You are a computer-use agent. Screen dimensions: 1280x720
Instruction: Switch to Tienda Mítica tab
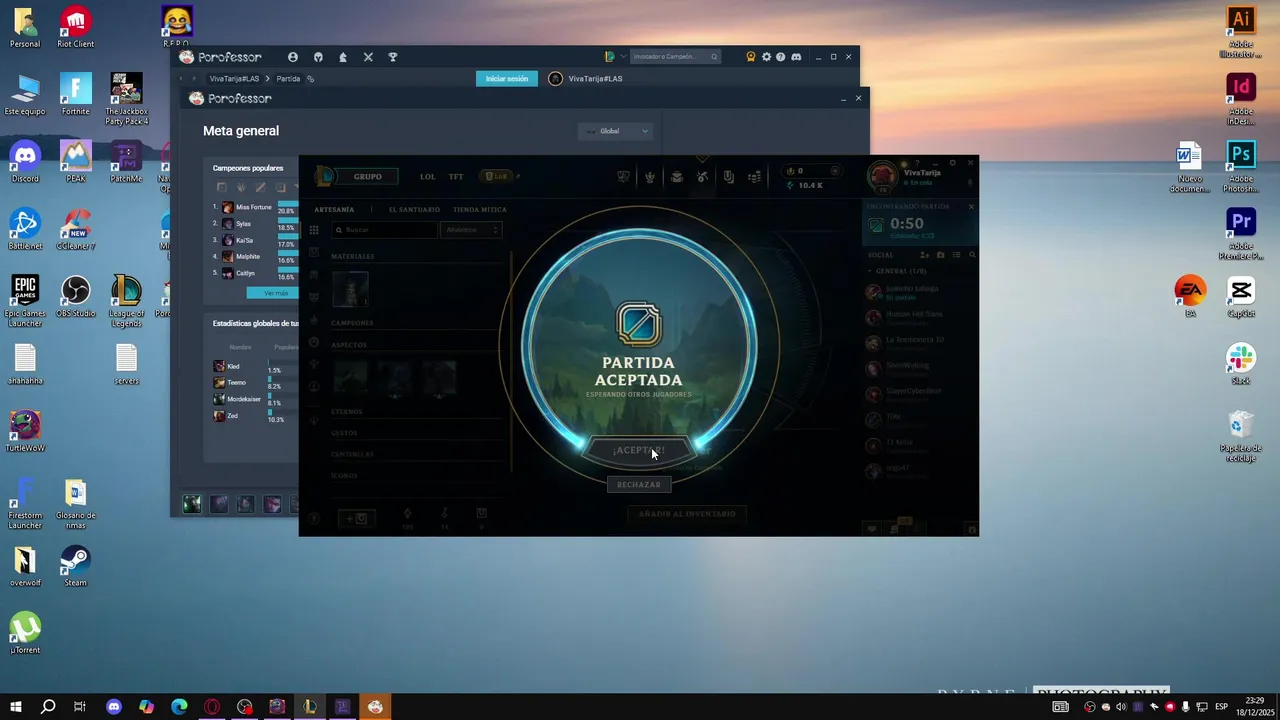480,210
